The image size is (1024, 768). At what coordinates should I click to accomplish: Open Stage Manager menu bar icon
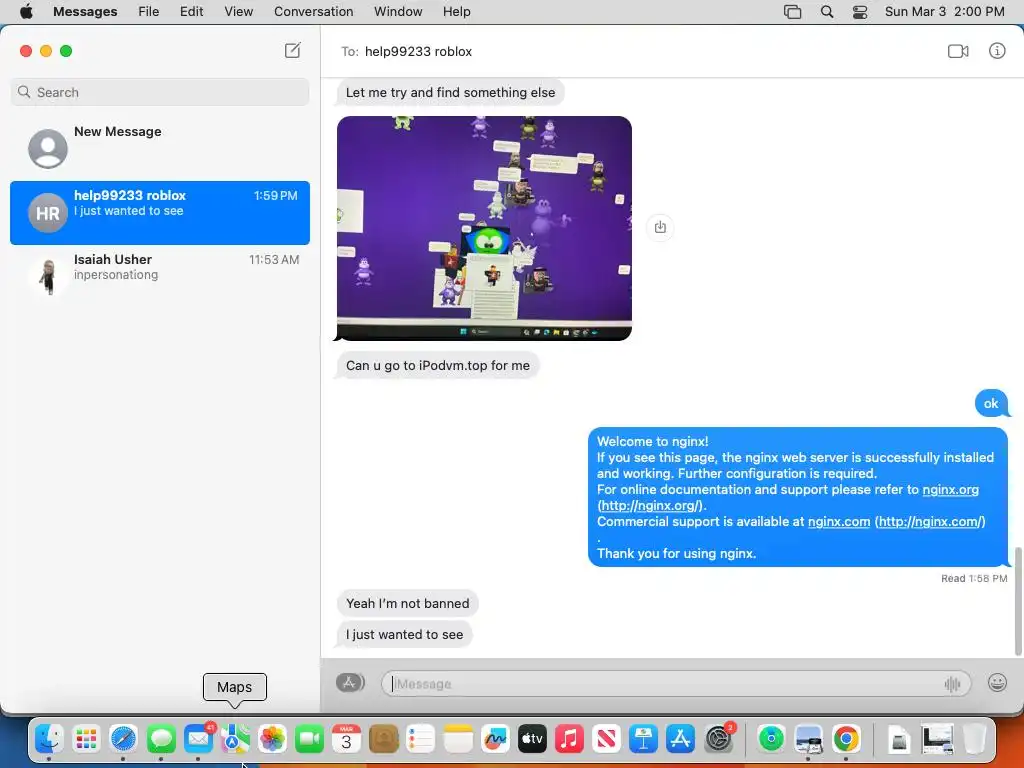point(792,12)
